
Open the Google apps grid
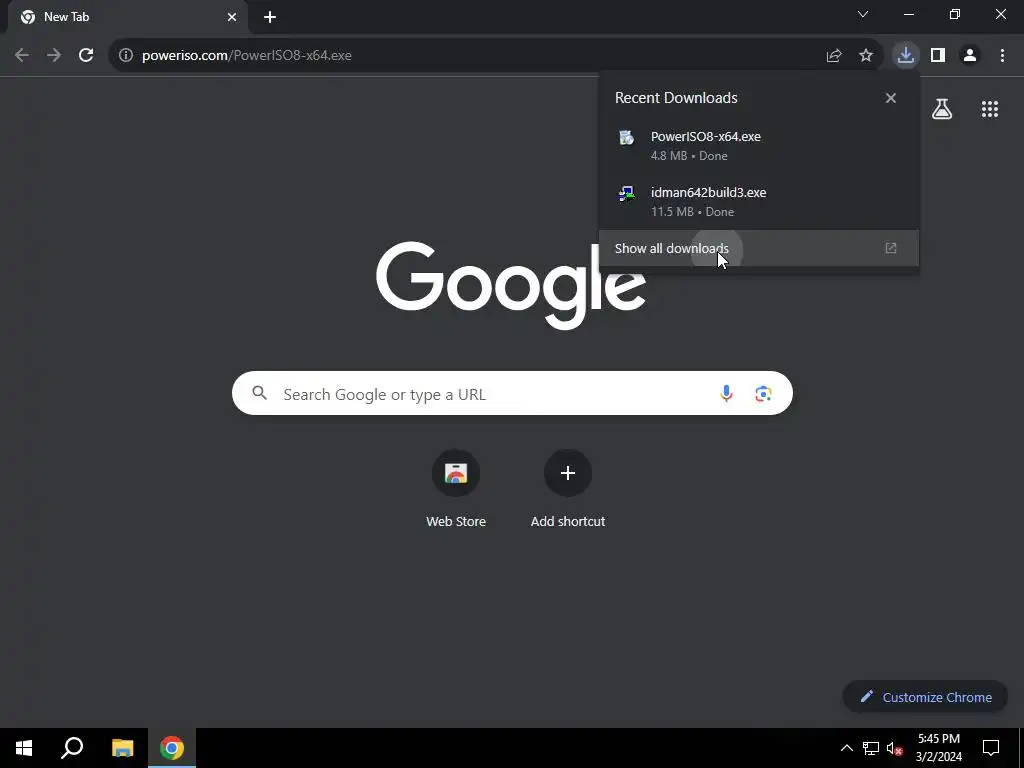pos(990,109)
